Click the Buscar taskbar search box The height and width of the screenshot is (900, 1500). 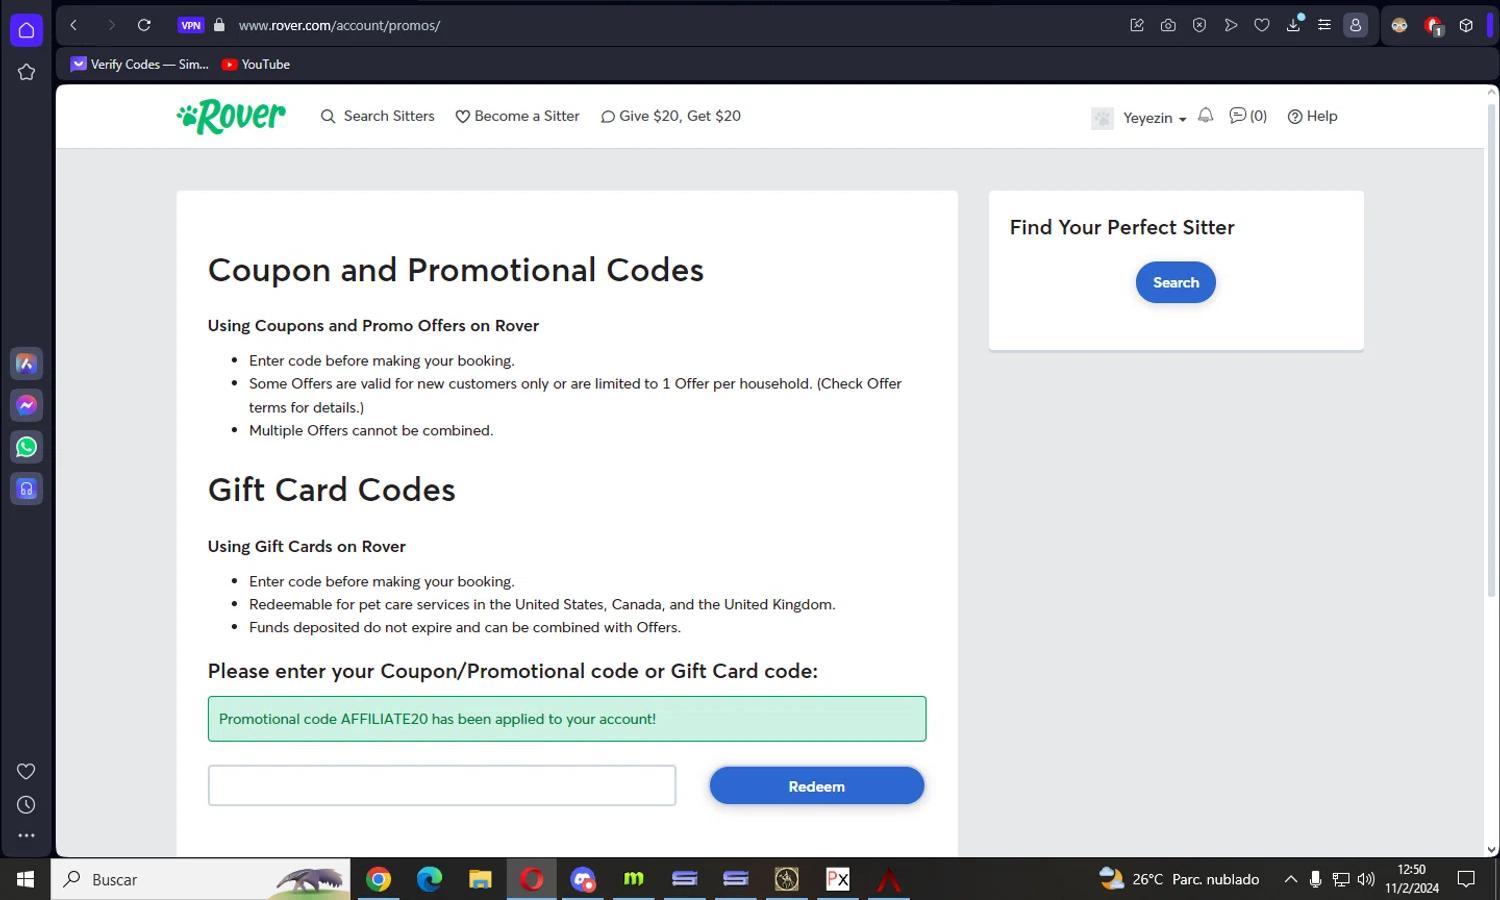click(x=200, y=879)
